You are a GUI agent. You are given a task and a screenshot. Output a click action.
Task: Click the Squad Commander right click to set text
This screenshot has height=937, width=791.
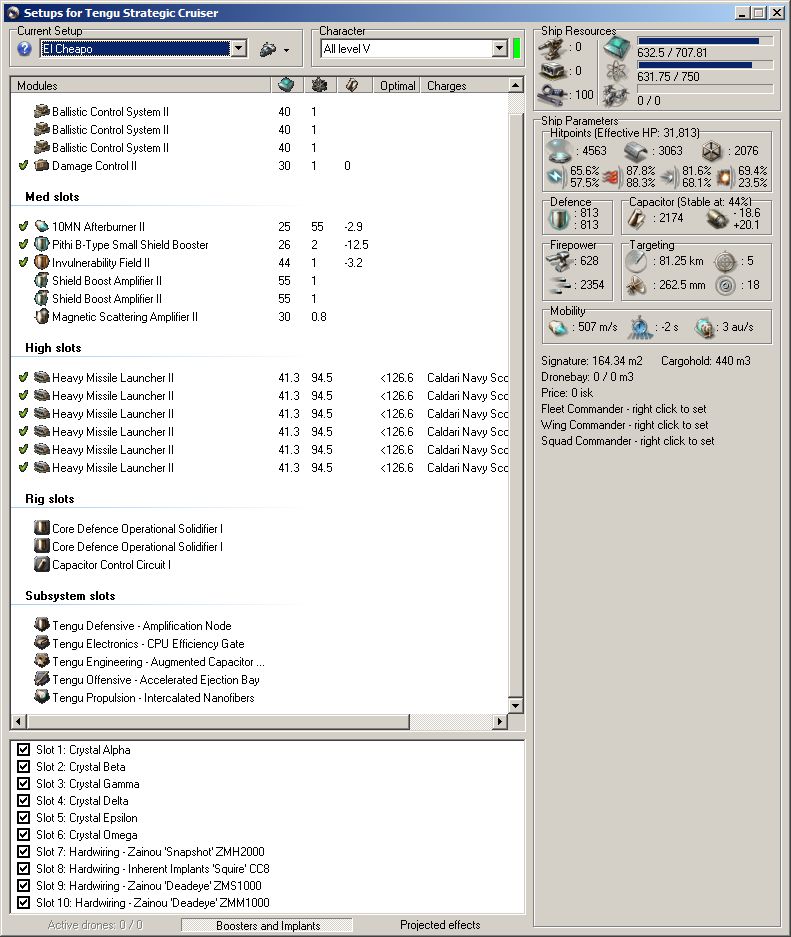pos(627,441)
